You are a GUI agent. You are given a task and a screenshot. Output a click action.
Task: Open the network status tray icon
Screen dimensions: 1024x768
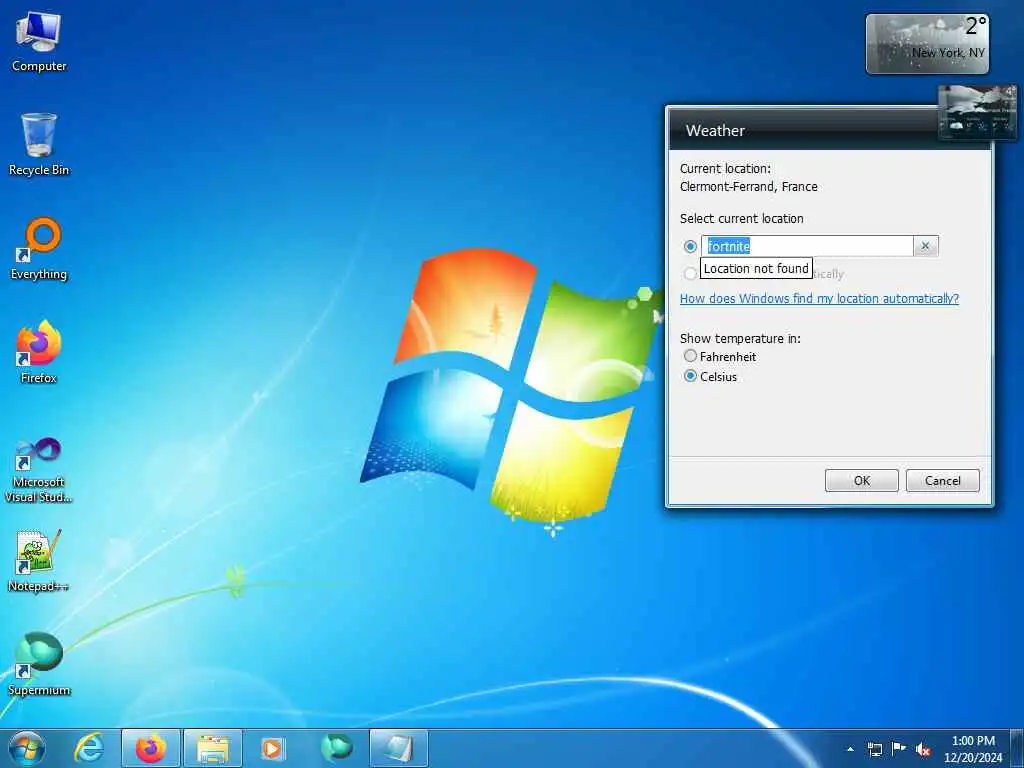874,749
